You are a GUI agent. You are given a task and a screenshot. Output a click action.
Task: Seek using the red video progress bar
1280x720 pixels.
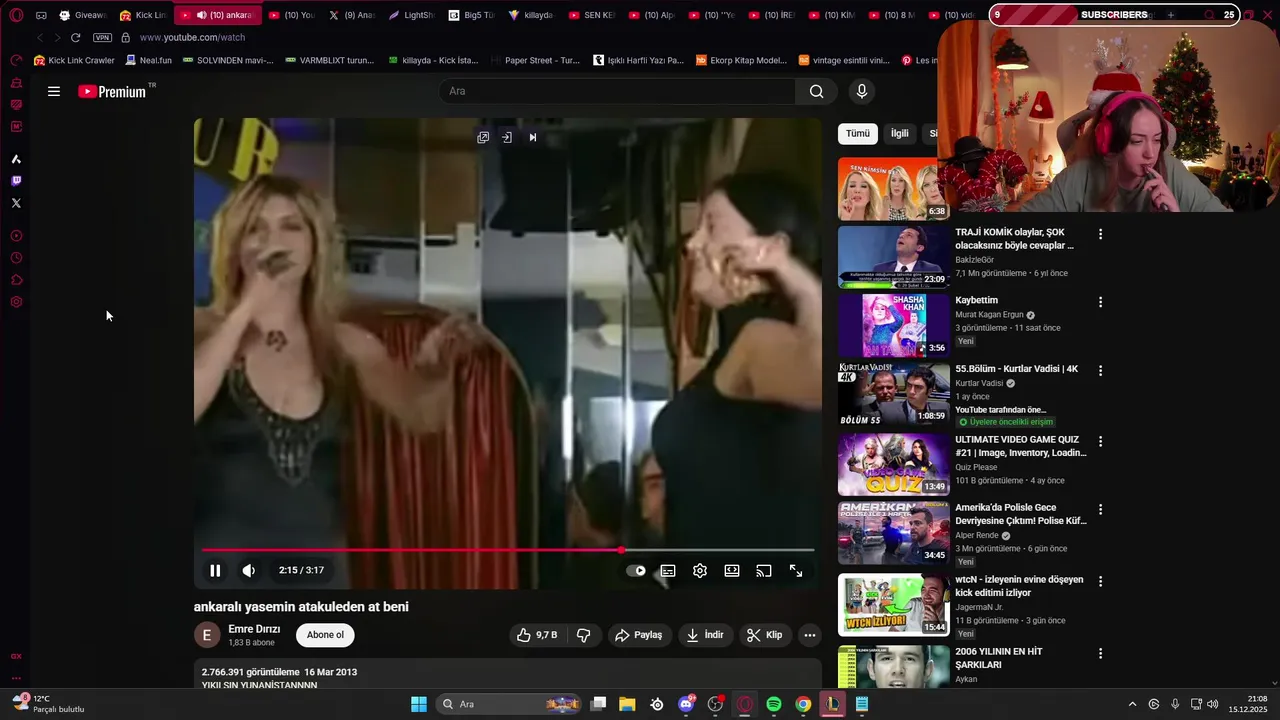coord(508,550)
